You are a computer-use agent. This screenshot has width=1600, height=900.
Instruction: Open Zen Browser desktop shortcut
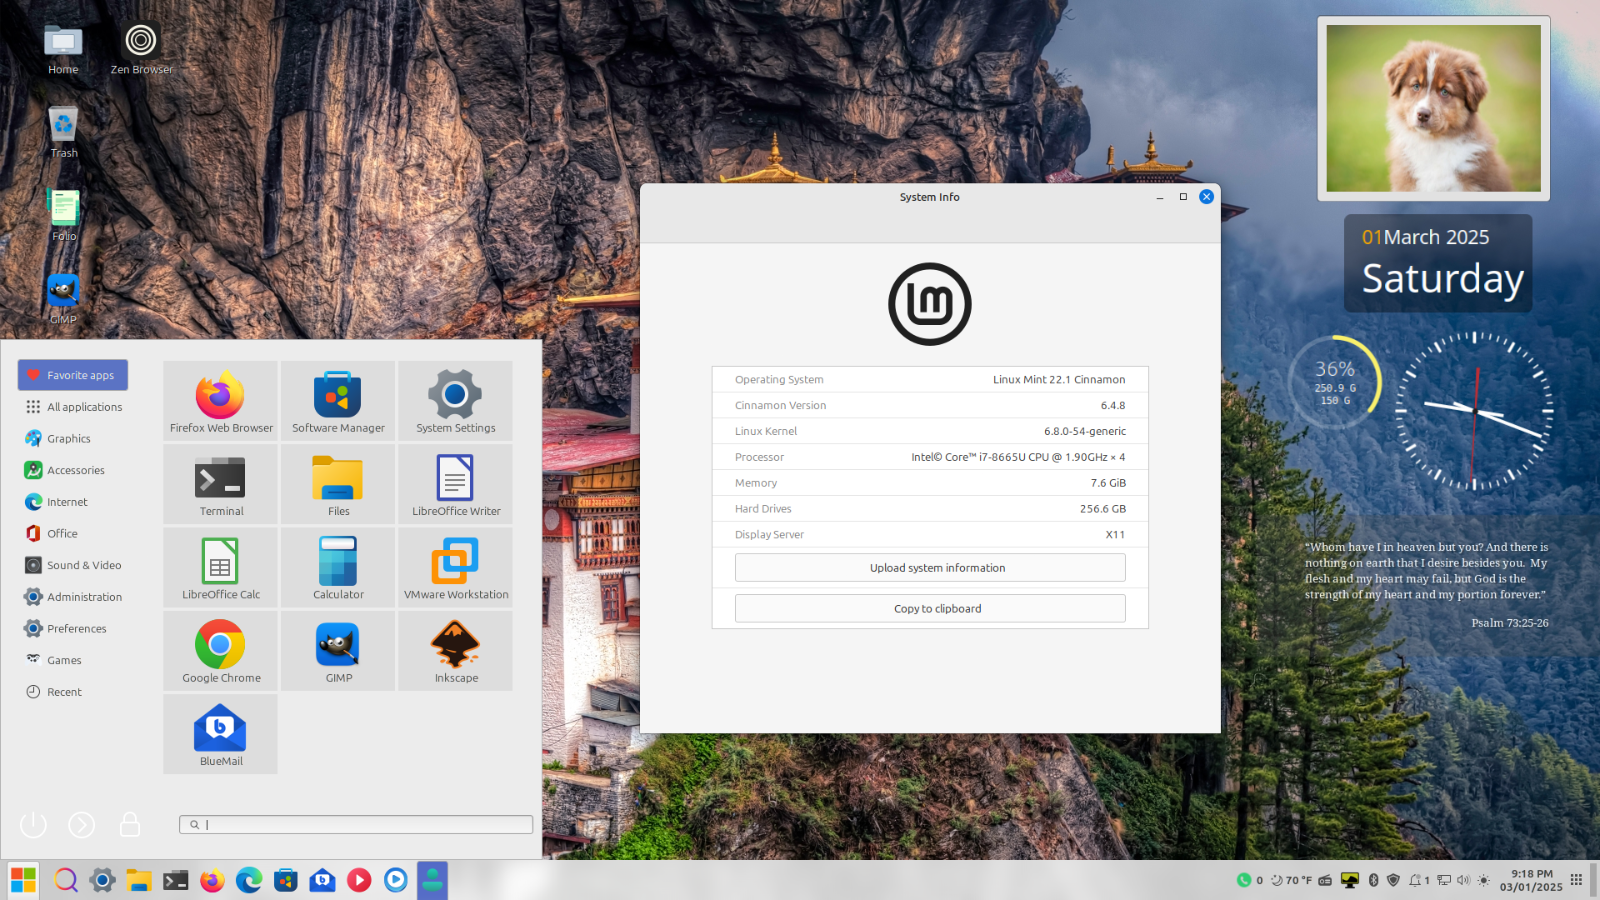141,50
